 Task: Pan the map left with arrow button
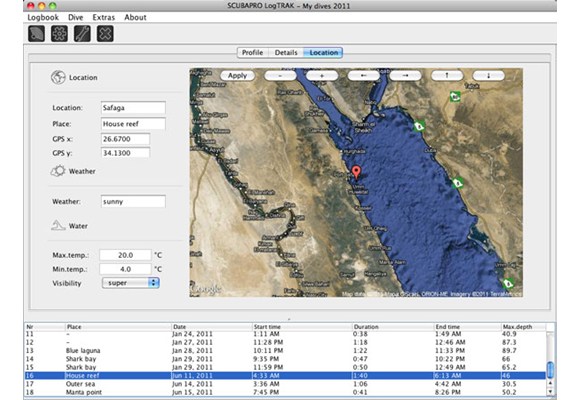(x=364, y=75)
